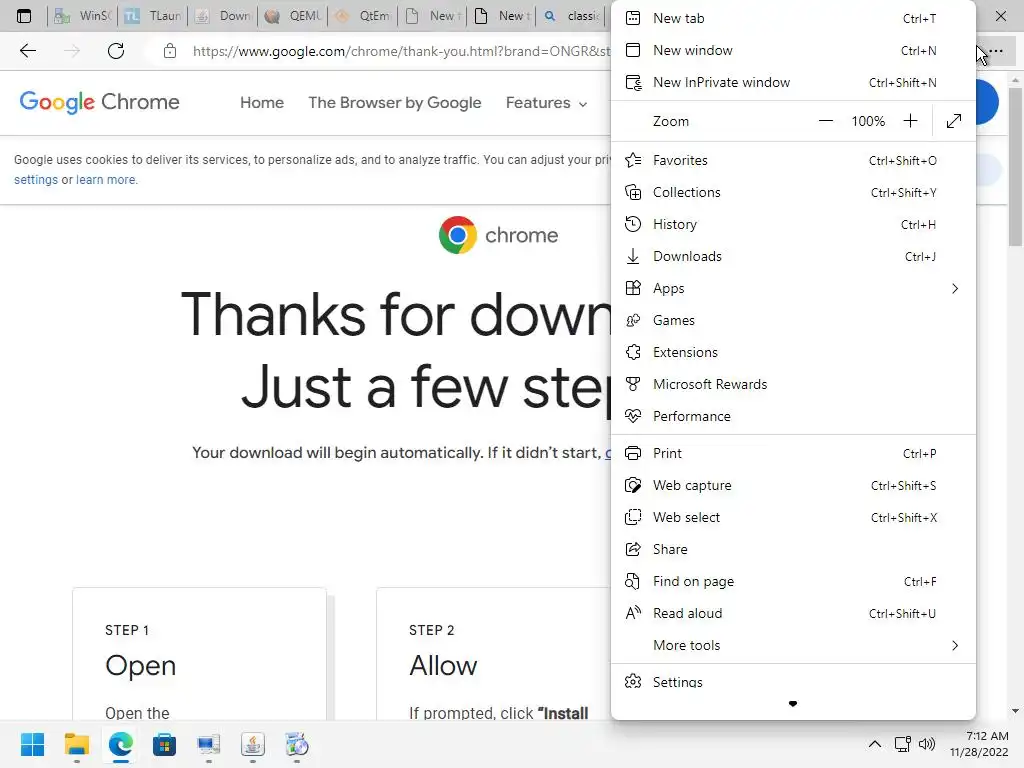Switch to the QtEm browser tab
This screenshot has width=1024, height=768.
coord(363,16)
